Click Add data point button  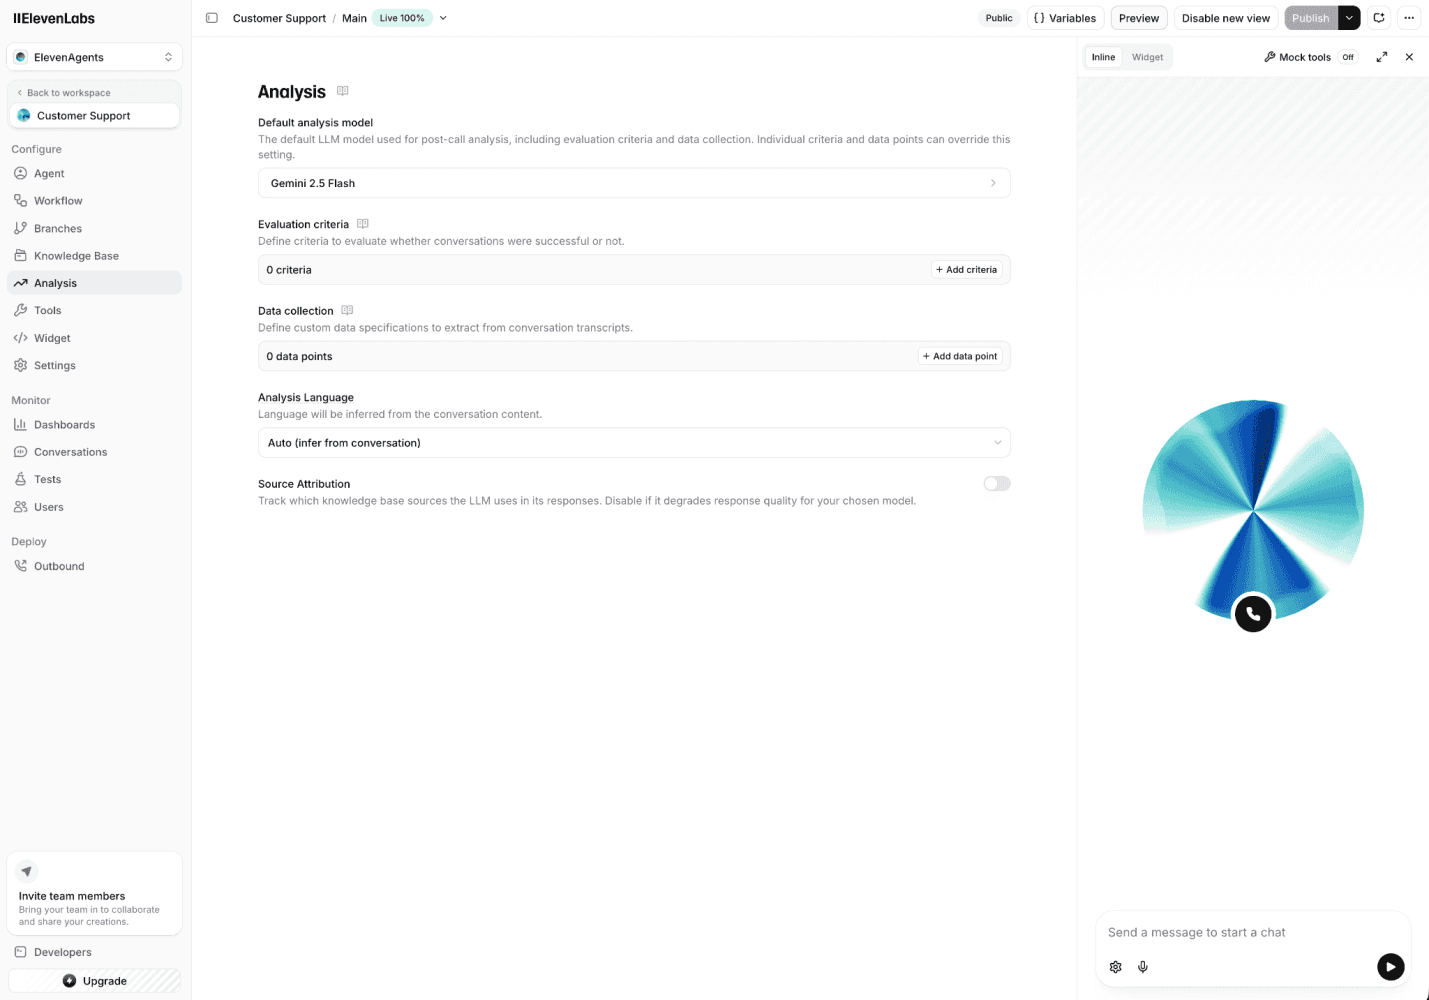pyautogui.click(x=960, y=356)
